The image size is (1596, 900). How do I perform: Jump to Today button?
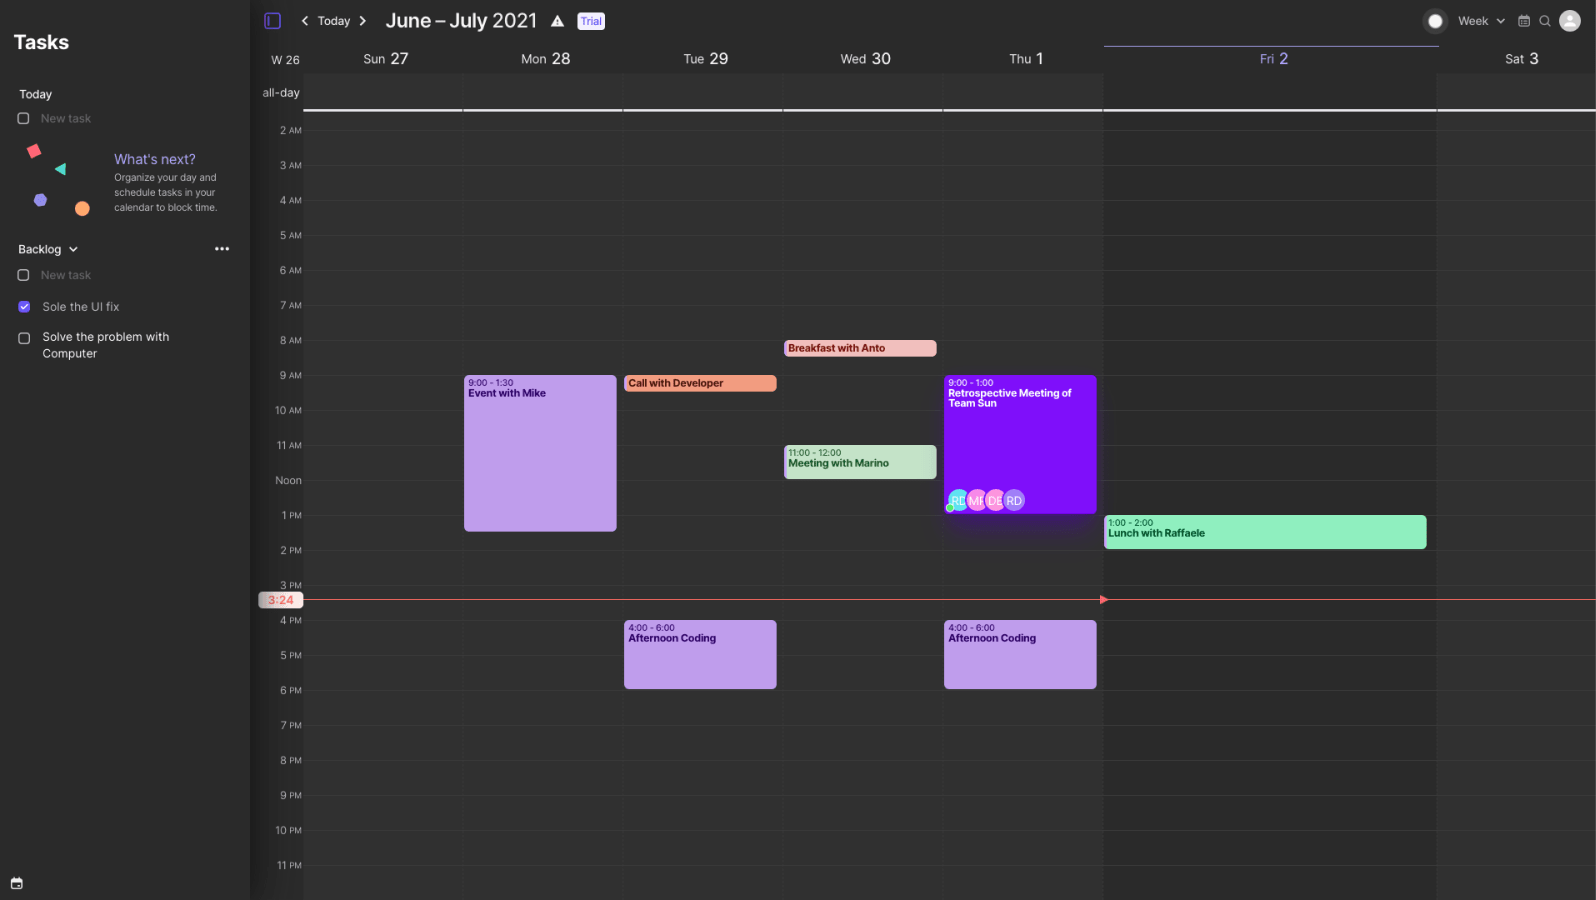click(x=334, y=21)
